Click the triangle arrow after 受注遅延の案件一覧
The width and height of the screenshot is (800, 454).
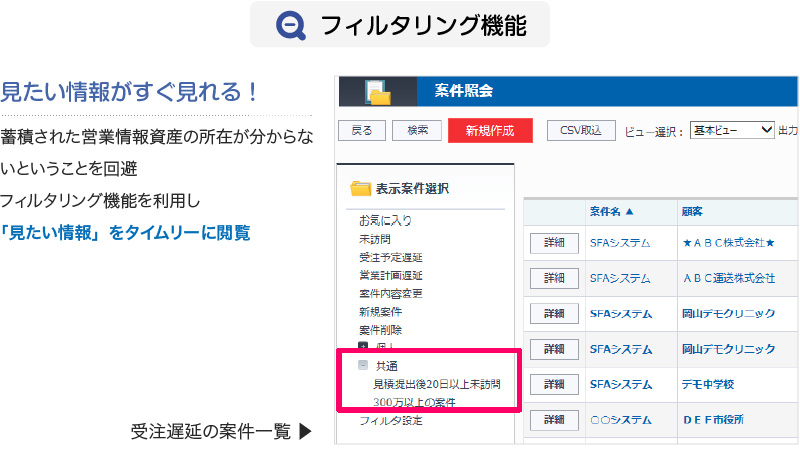(x=306, y=432)
